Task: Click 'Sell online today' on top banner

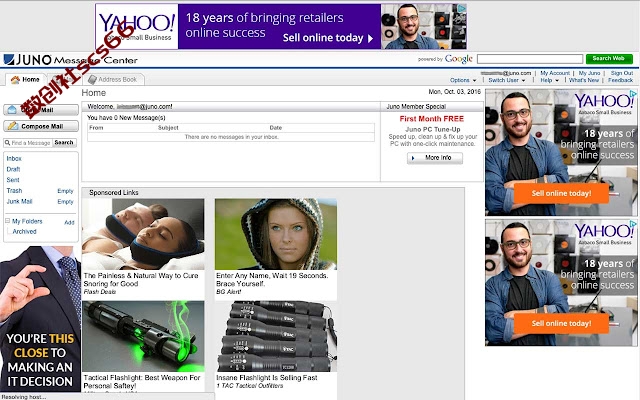Action: tap(327, 38)
